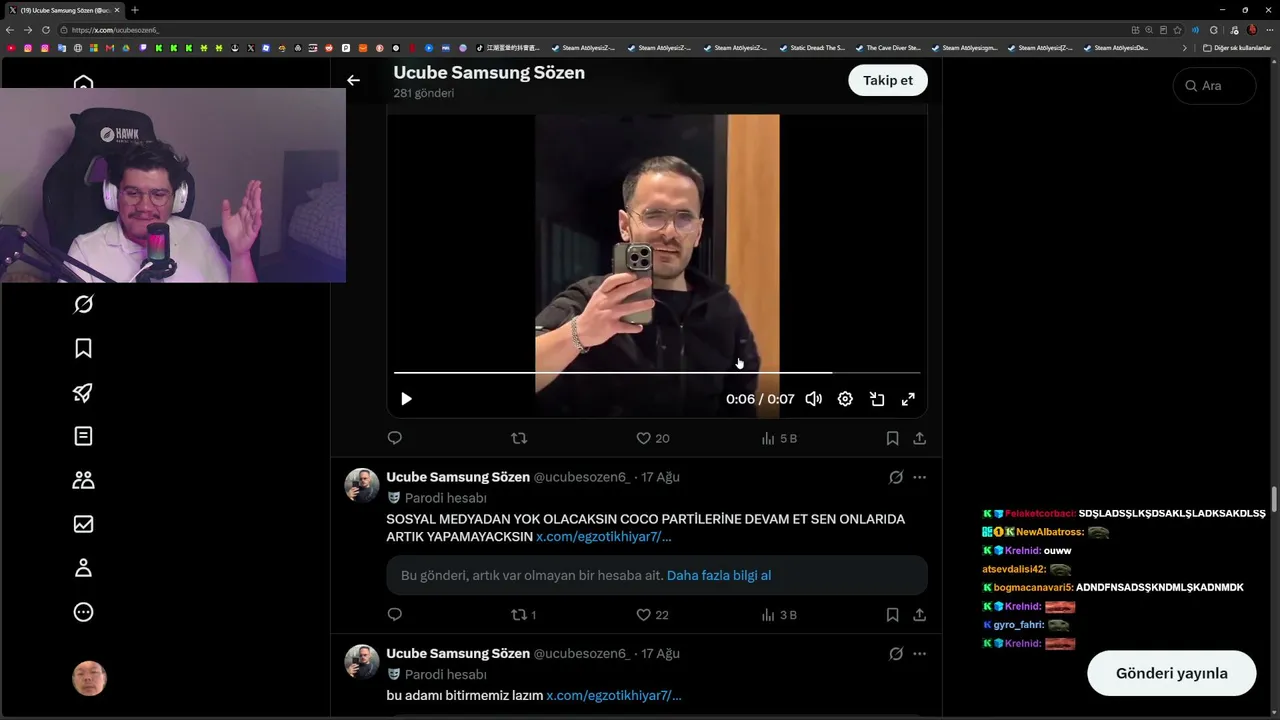
Task: Click the page scrollbar thumb
Action: click(1274, 498)
